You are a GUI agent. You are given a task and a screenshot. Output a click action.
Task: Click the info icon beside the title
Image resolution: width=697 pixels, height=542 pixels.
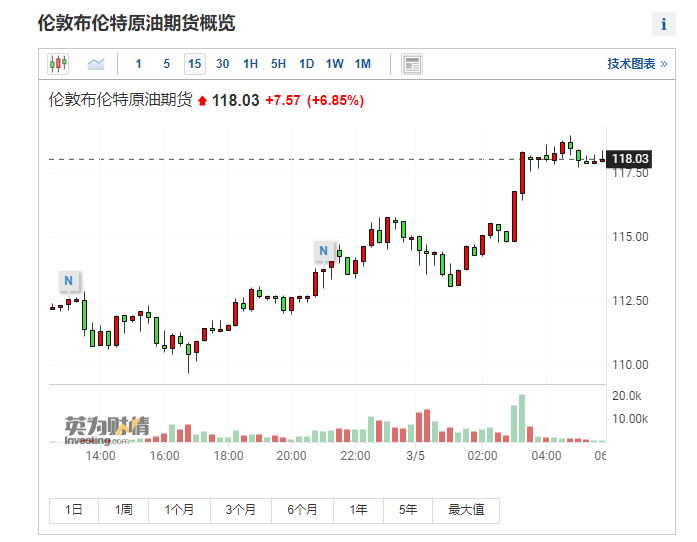tap(663, 24)
